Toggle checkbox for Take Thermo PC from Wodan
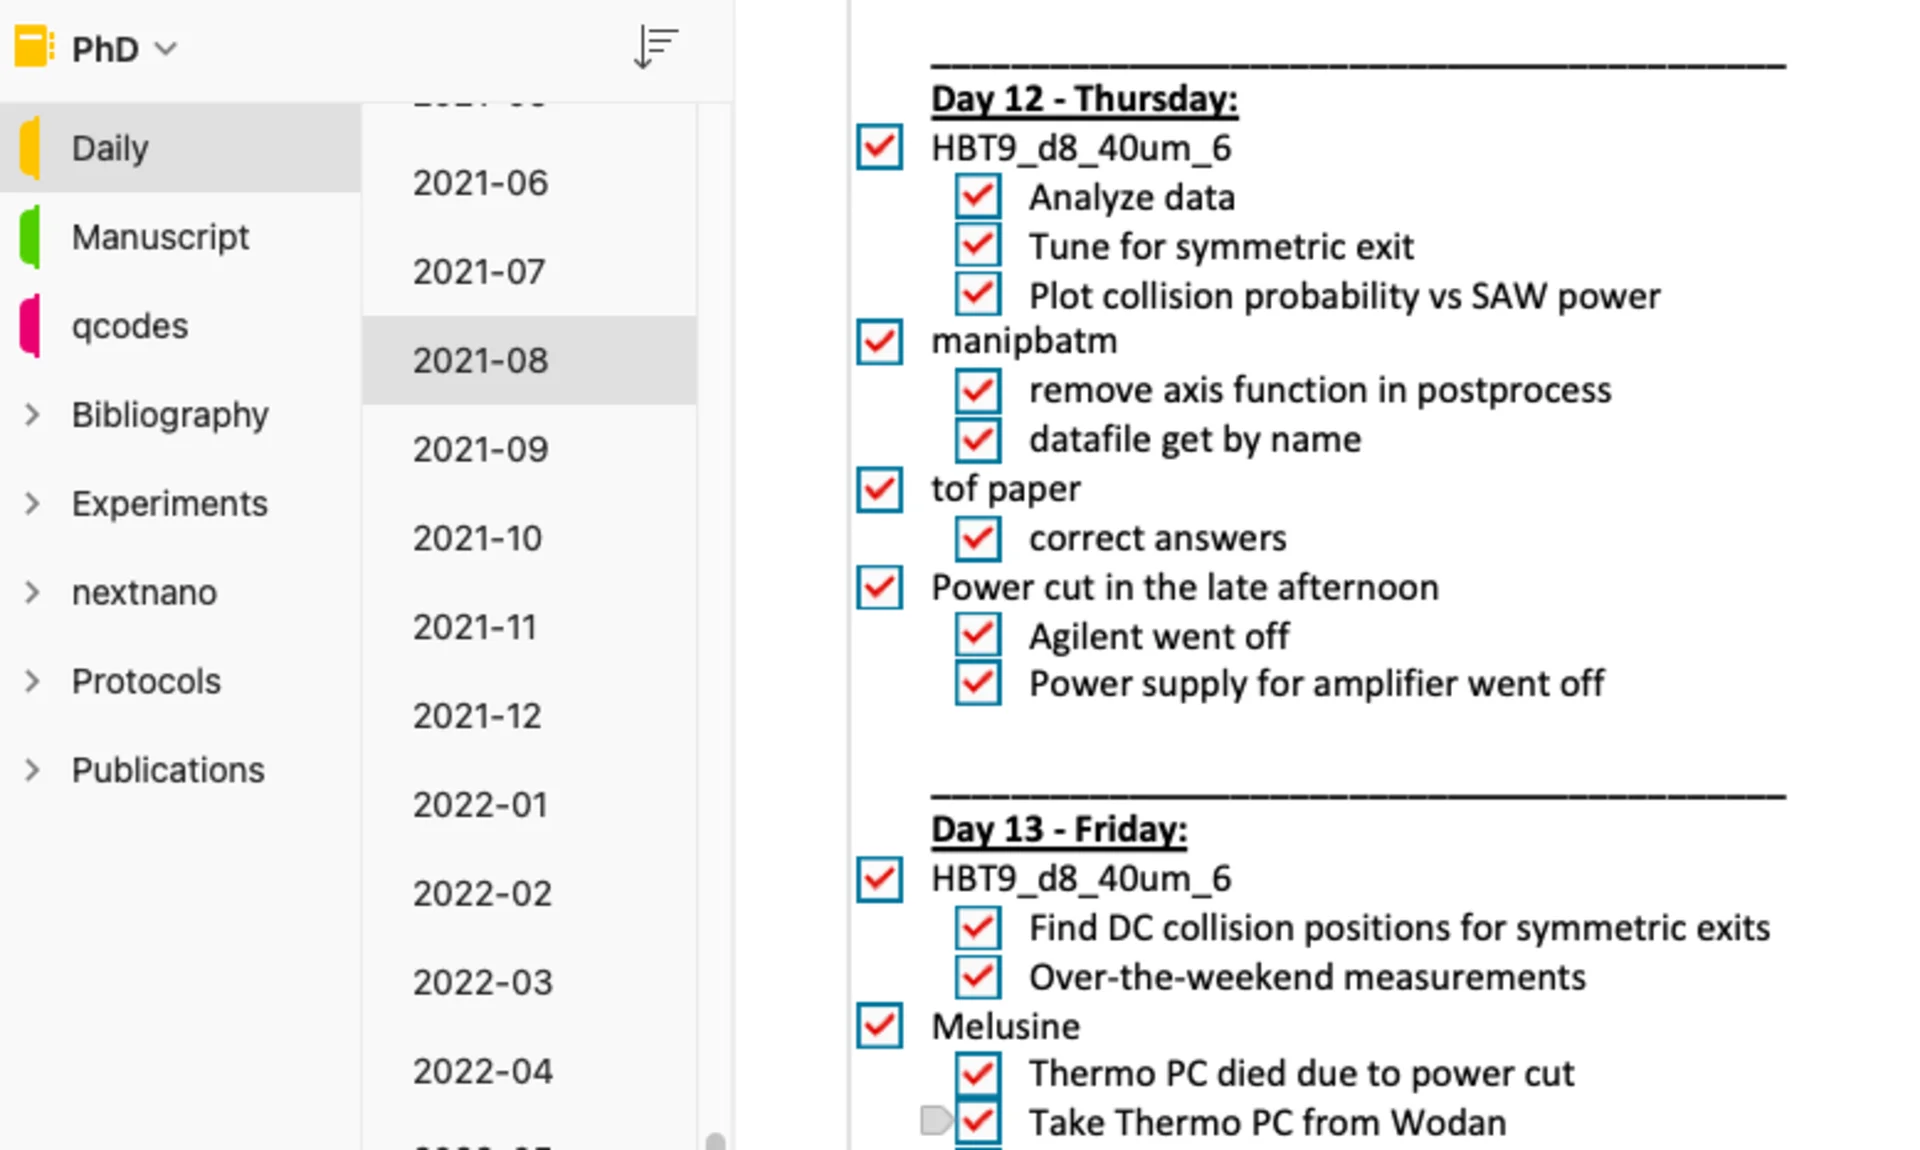 pyautogui.click(x=983, y=1124)
